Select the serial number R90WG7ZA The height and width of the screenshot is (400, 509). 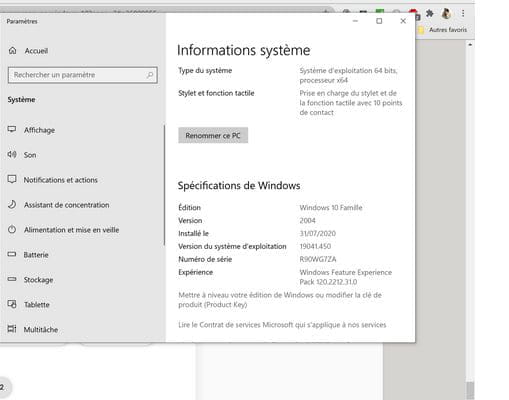pos(318,259)
